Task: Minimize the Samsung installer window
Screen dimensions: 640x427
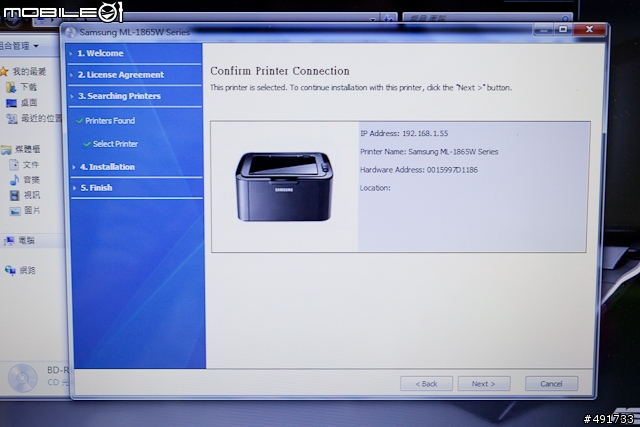Action: [544, 29]
